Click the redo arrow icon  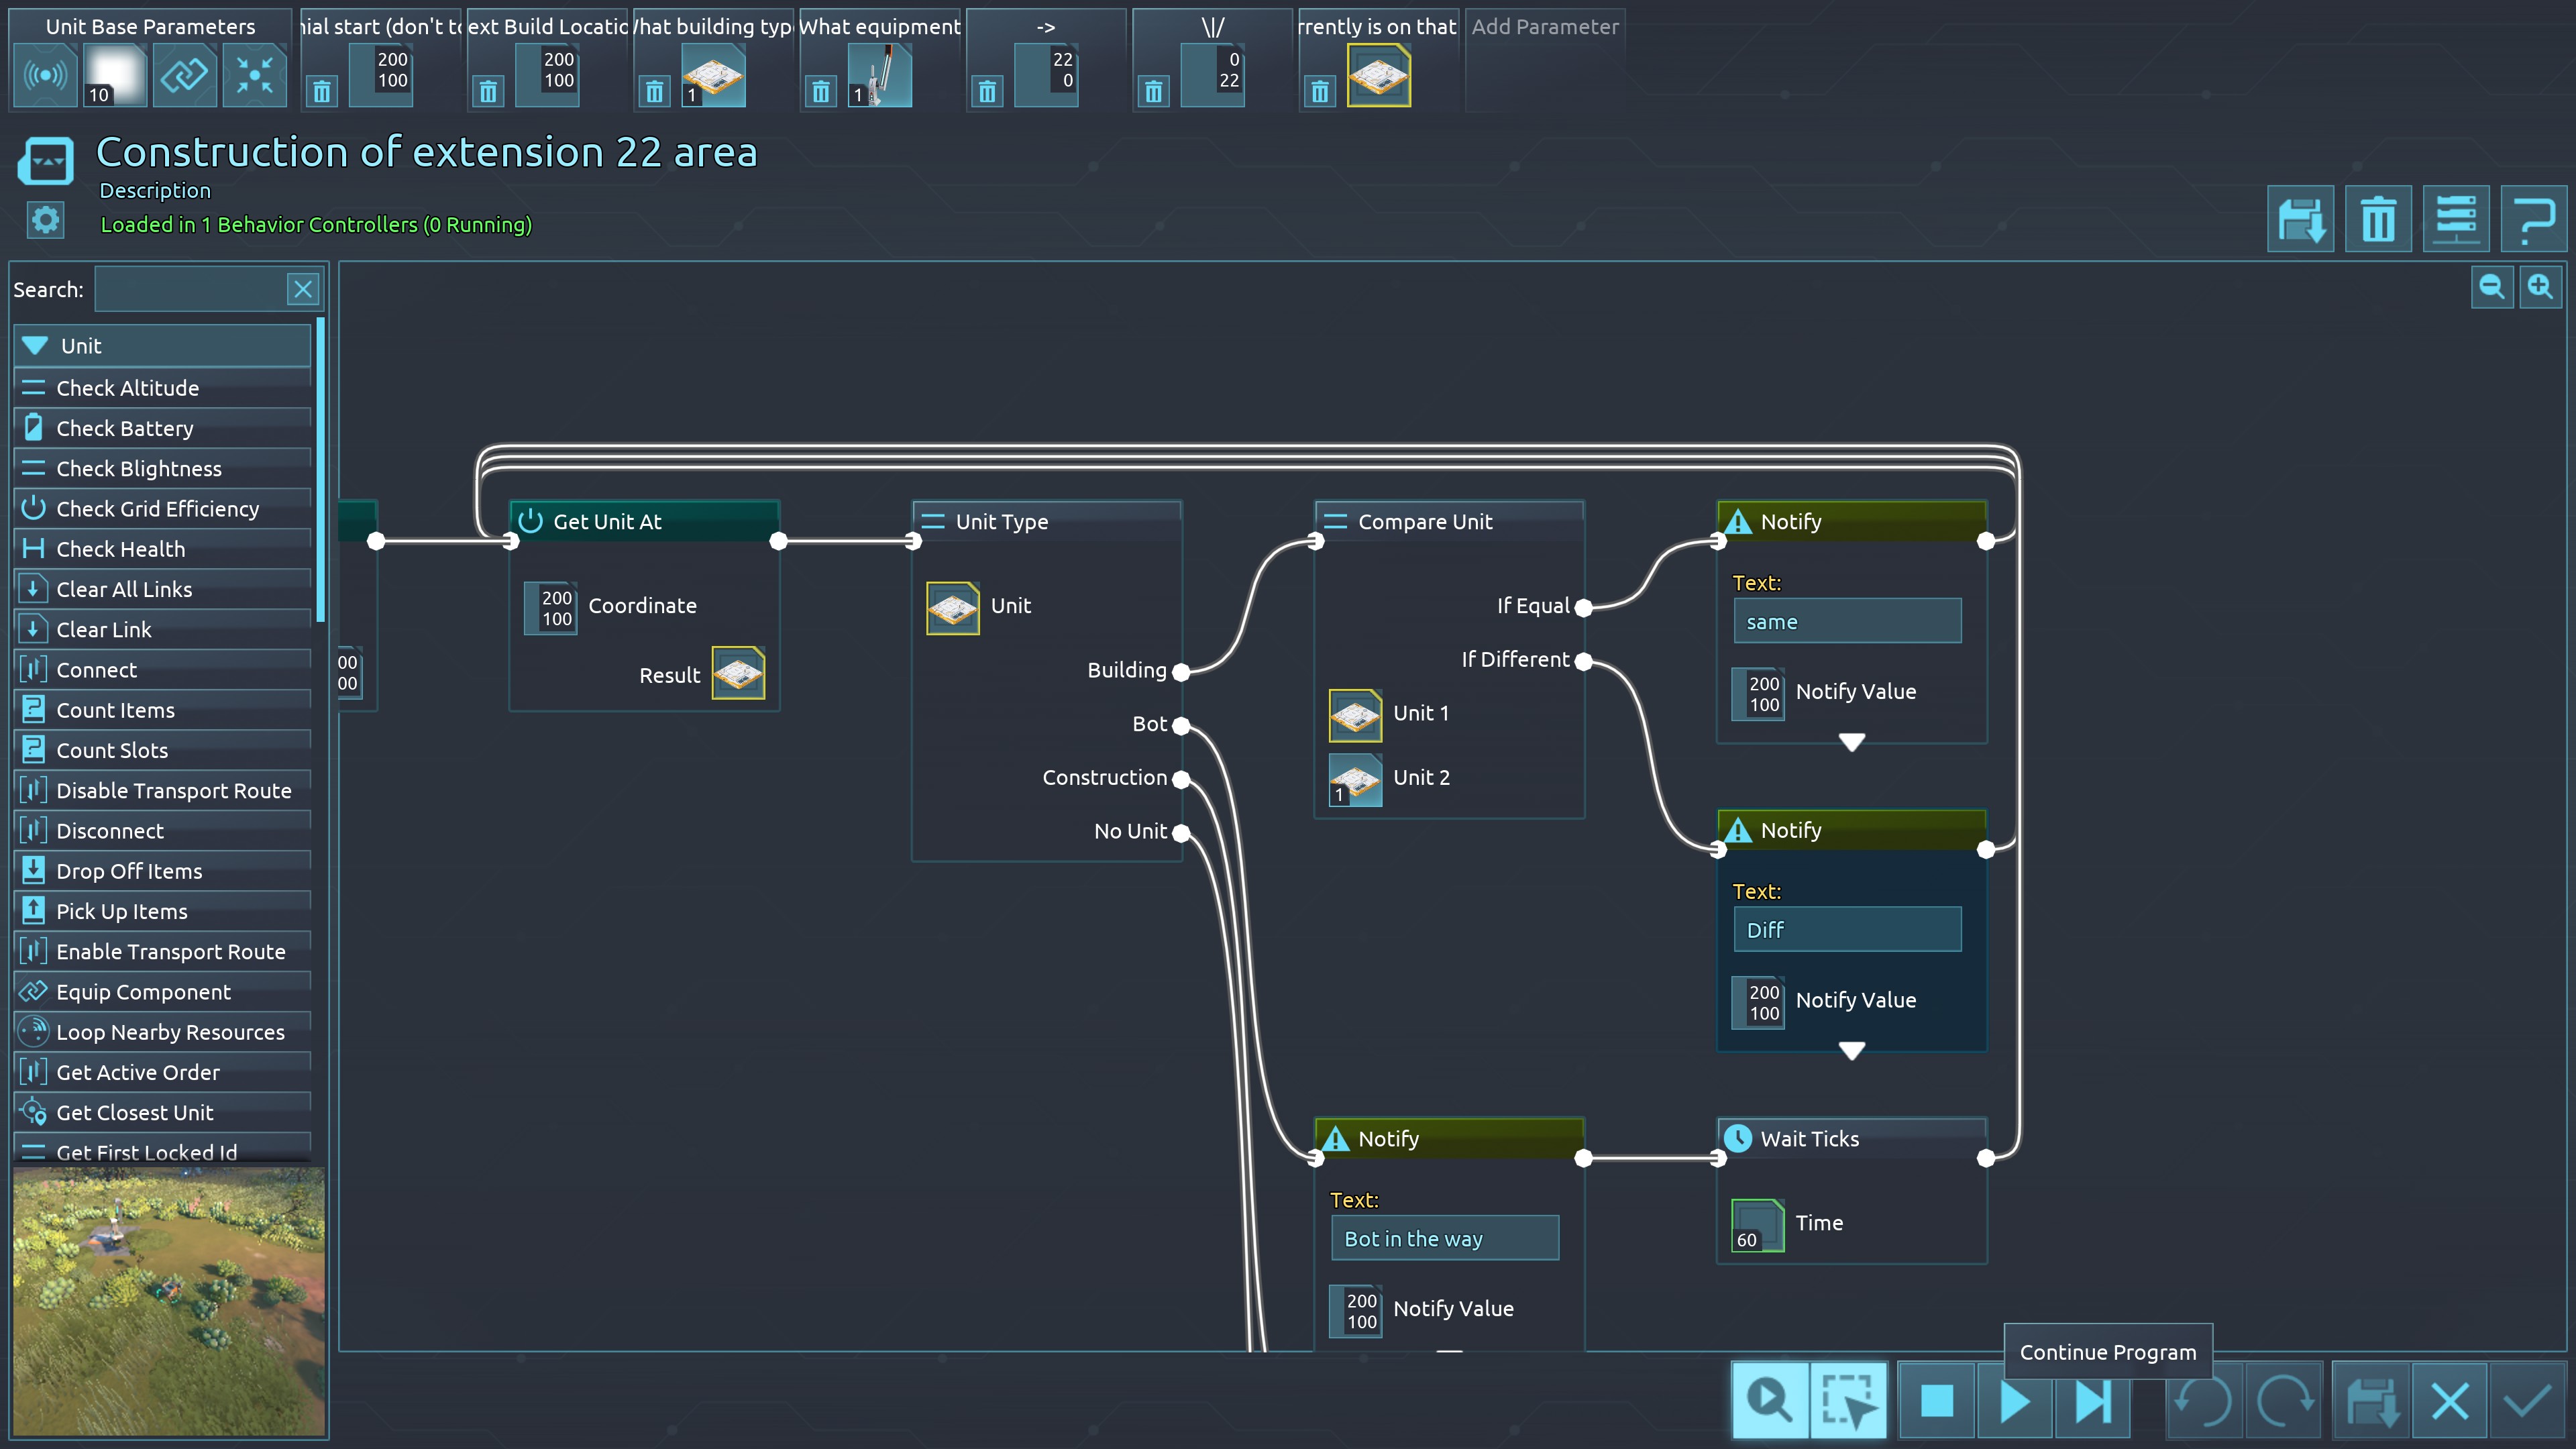(2284, 1400)
